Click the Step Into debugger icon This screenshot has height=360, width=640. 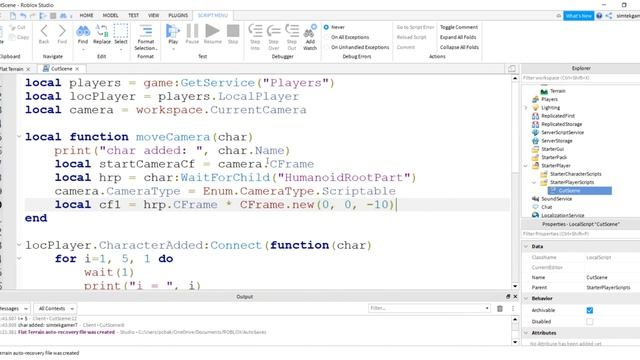(x=255, y=31)
